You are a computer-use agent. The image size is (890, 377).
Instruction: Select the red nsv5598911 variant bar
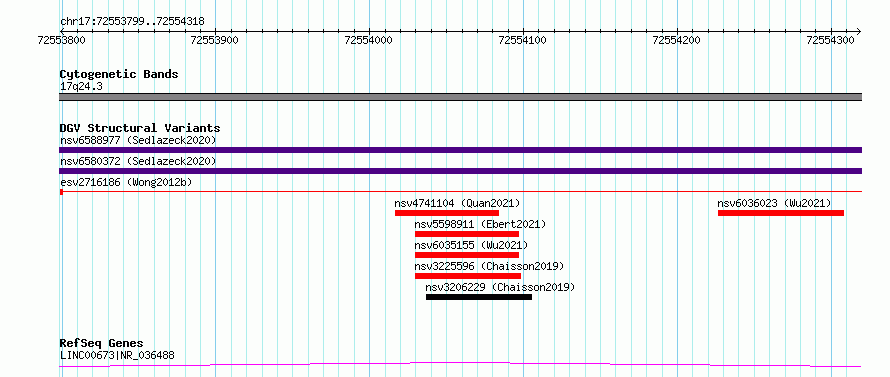click(x=467, y=234)
